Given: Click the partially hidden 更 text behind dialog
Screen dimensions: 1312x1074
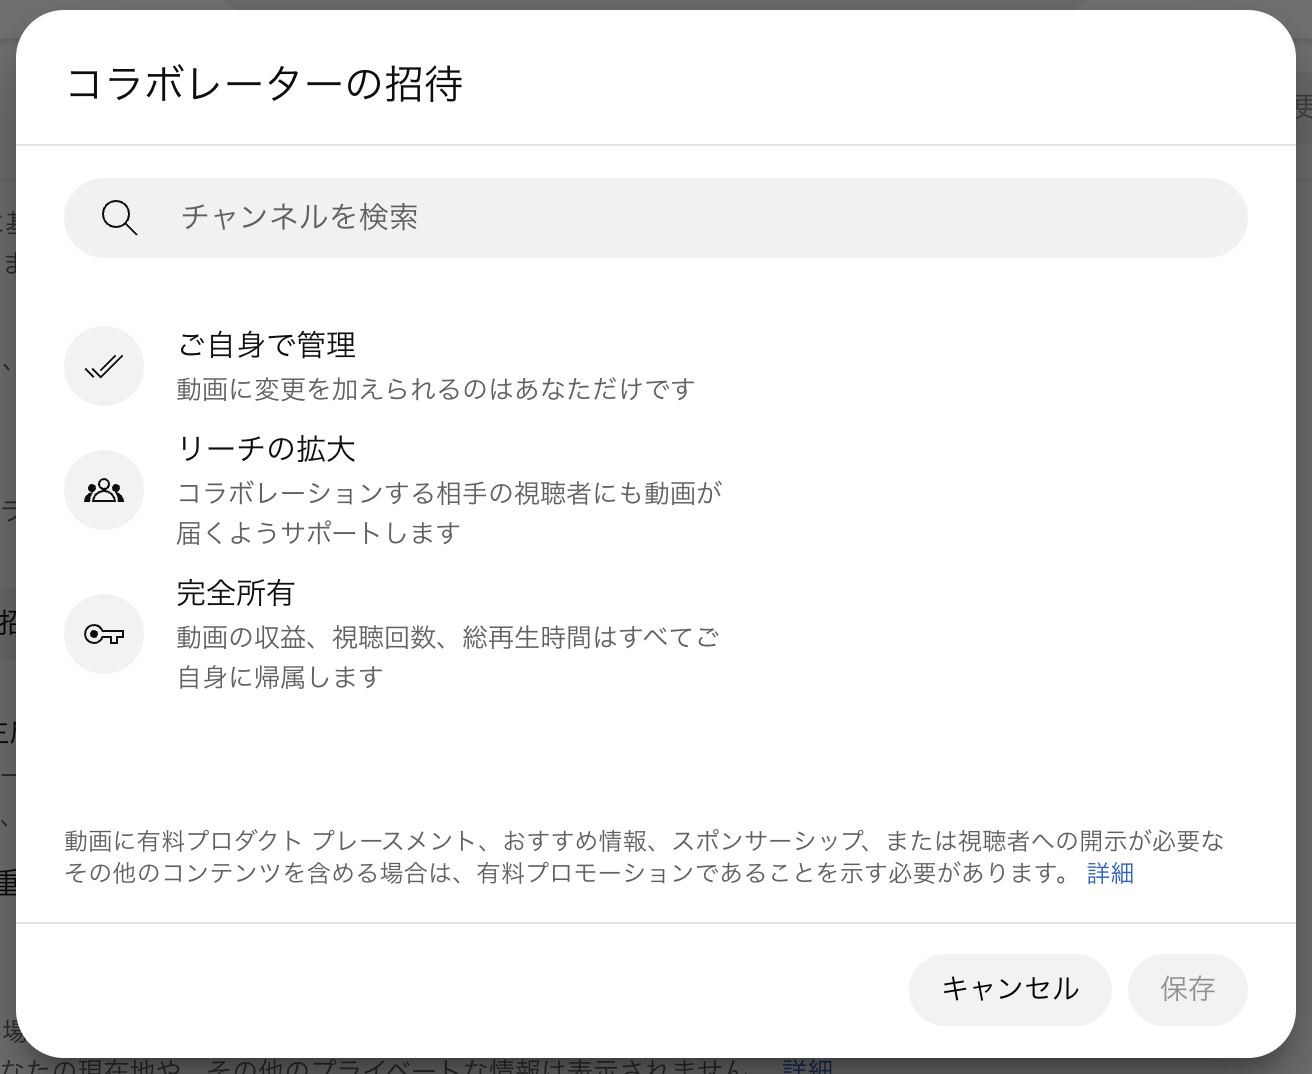Looking at the screenshot, I should pos(1303,106).
